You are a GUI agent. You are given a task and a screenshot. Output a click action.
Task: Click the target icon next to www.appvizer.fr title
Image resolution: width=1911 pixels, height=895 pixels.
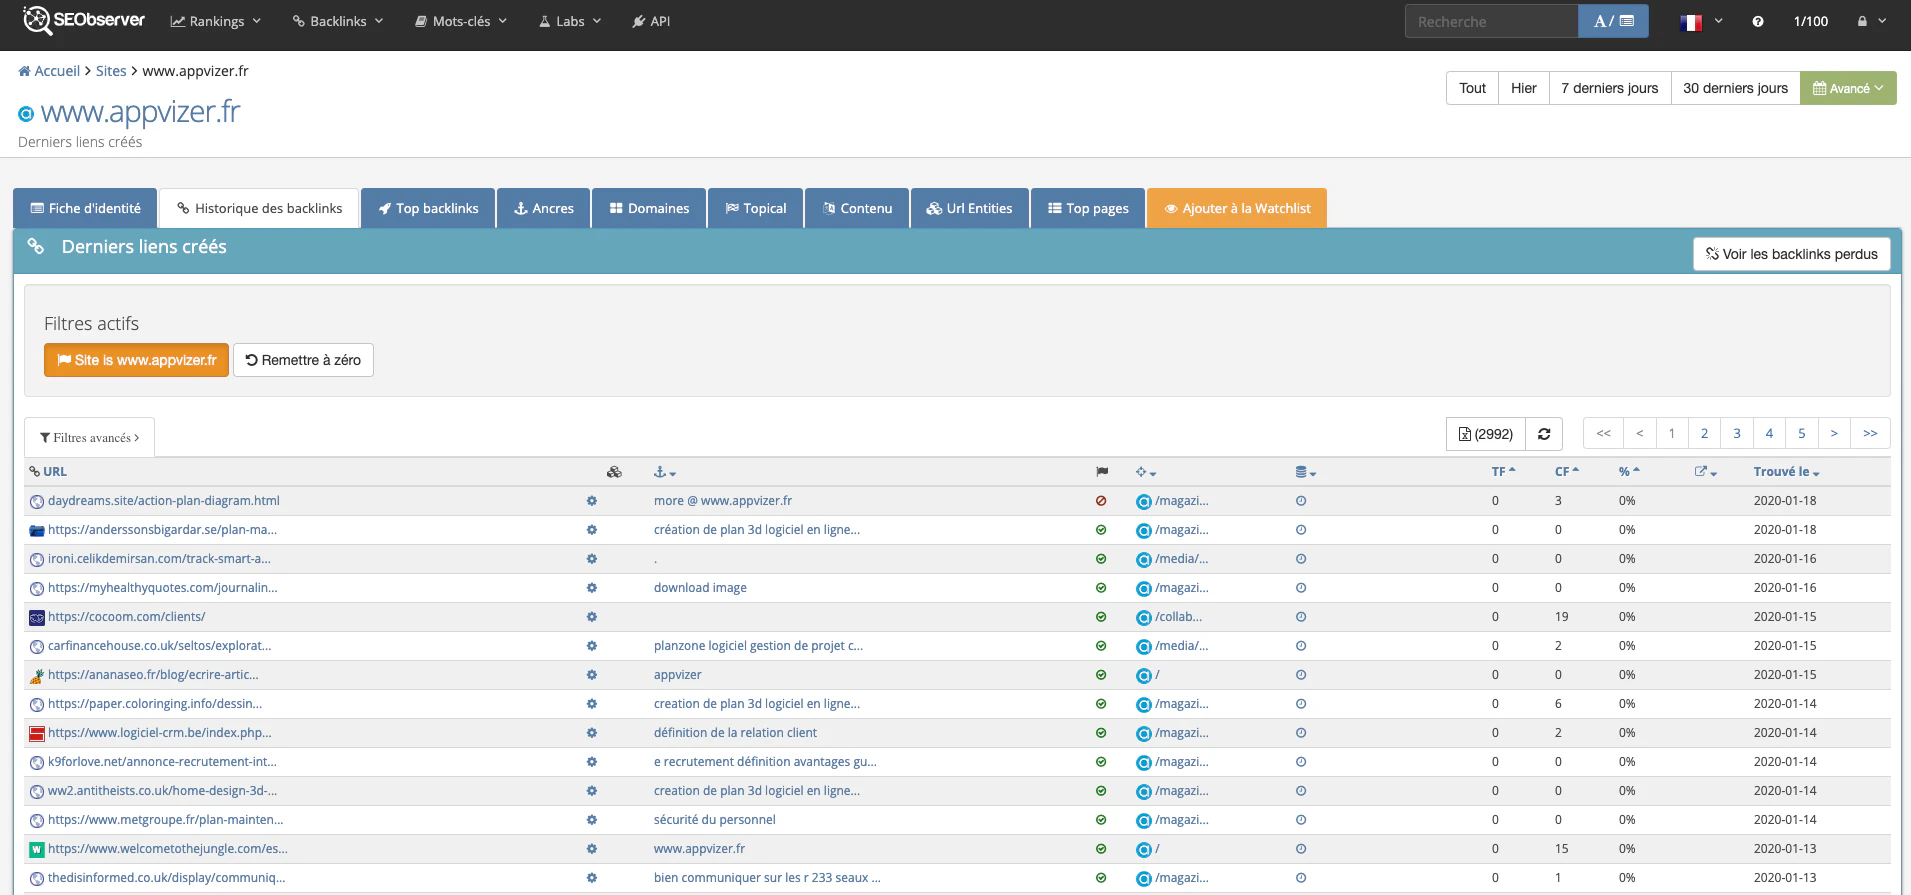tap(26, 114)
